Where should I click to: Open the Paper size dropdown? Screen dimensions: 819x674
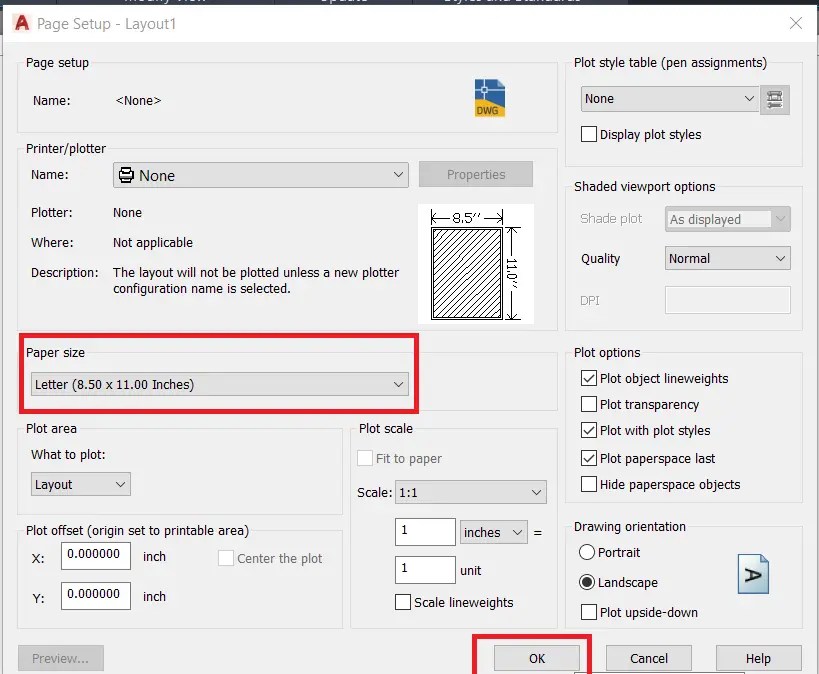[x=399, y=383]
